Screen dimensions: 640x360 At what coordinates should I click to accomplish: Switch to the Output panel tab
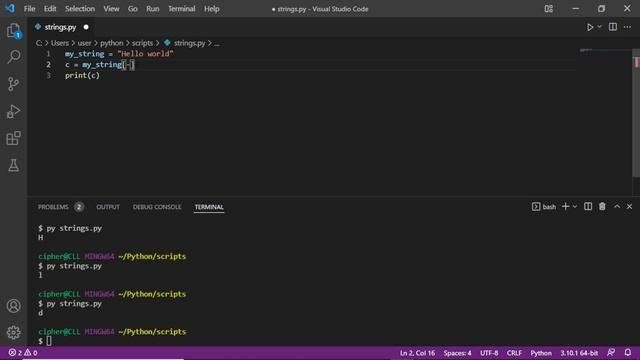click(x=108, y=207)
